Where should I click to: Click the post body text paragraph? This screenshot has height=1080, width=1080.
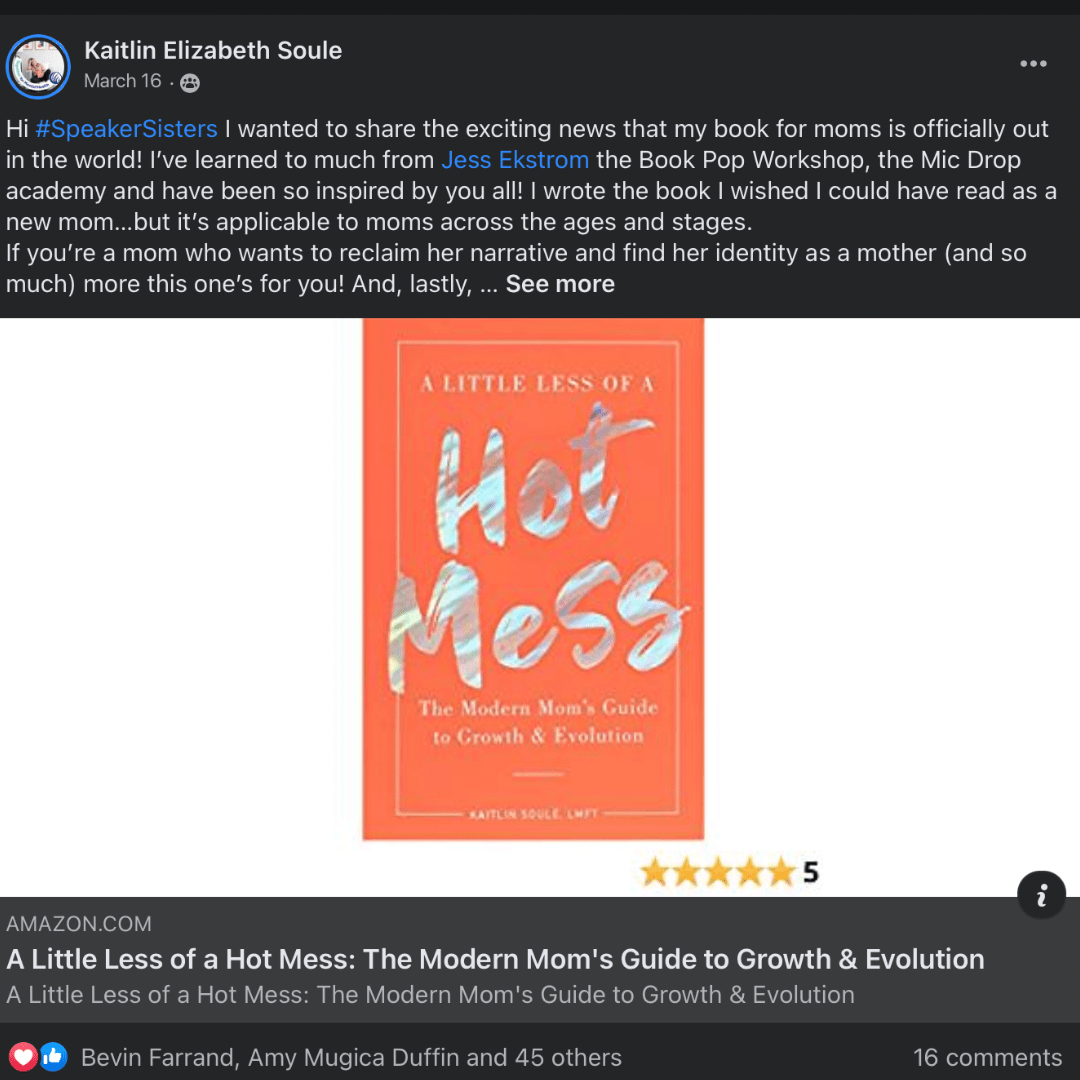pos(531,206)
